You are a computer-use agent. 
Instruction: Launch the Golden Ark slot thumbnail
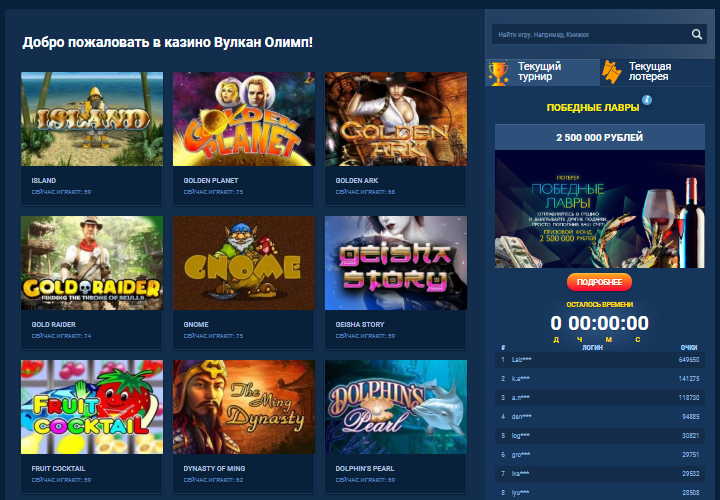[x=395, y=119]
